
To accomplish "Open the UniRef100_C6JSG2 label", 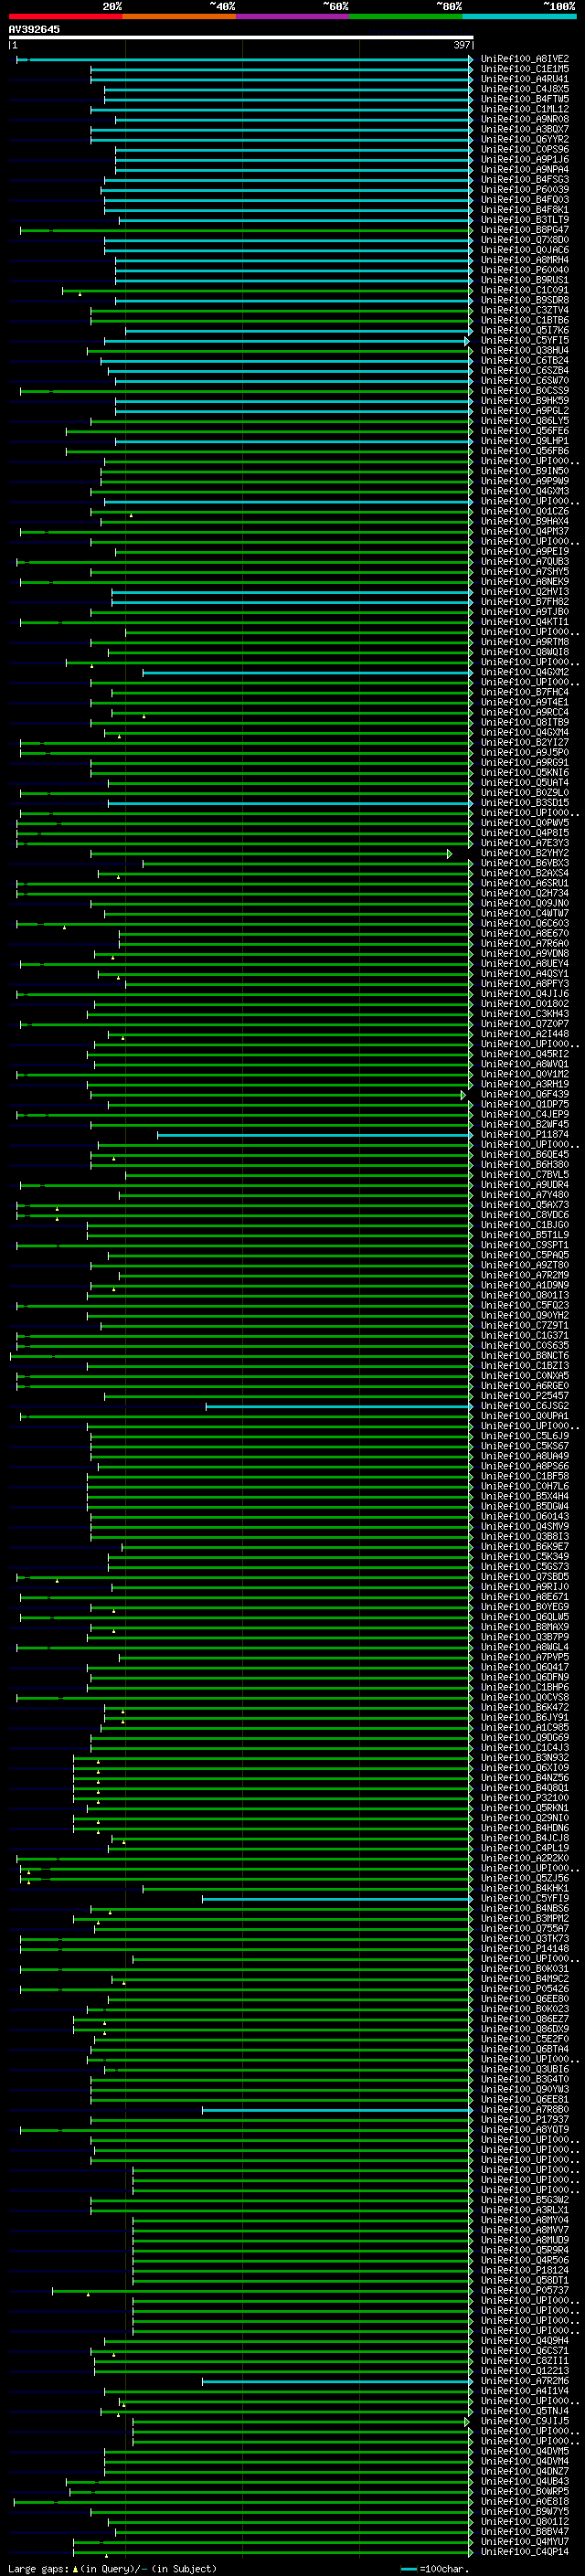I will point(524,1406).
